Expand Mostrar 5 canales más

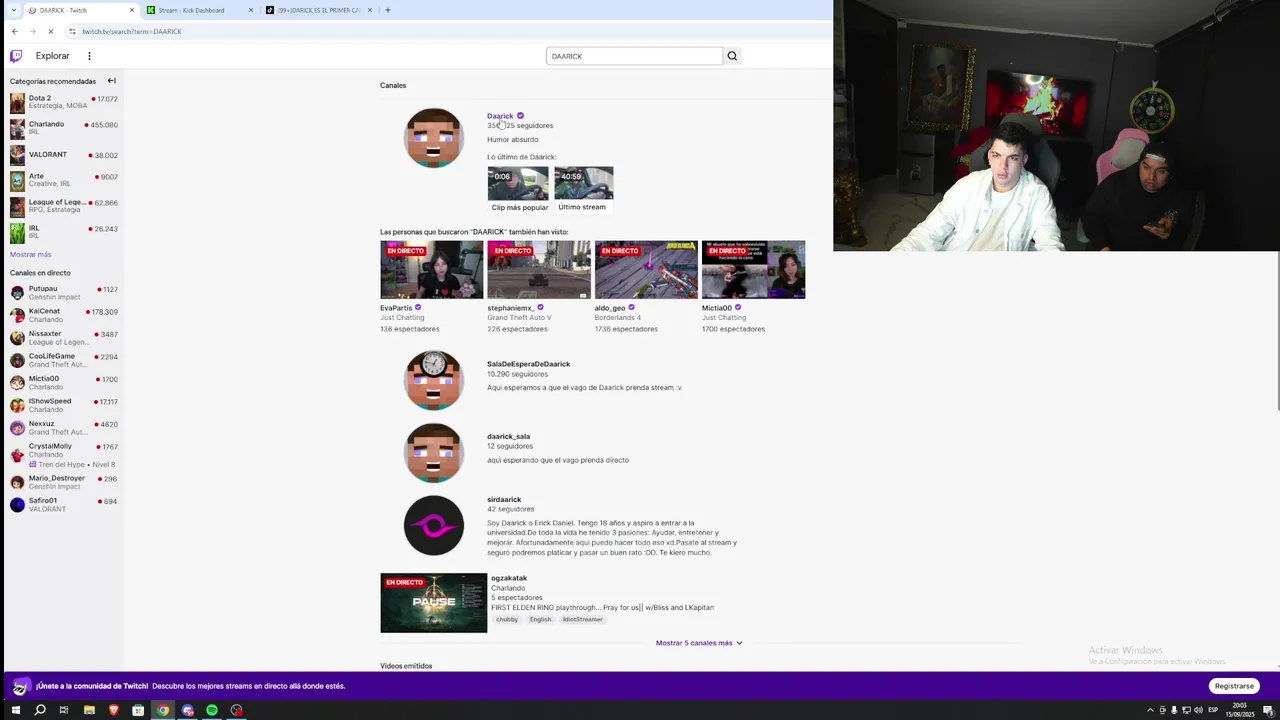pos(699,643)
